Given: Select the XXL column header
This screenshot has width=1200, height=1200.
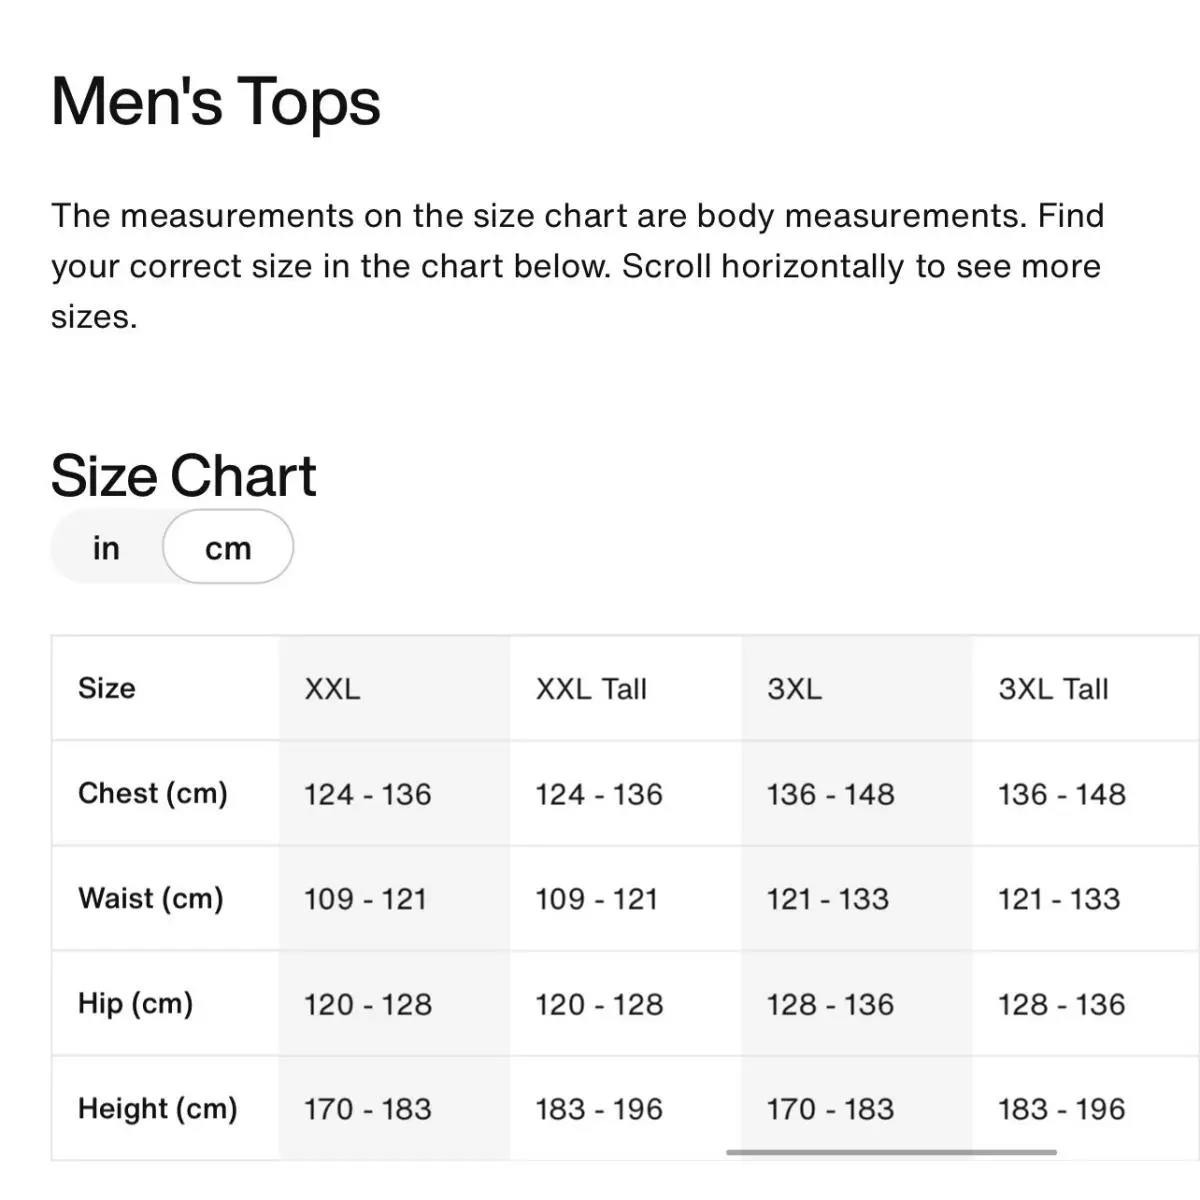Looking at the screenshot, I should tap(332, 689).
